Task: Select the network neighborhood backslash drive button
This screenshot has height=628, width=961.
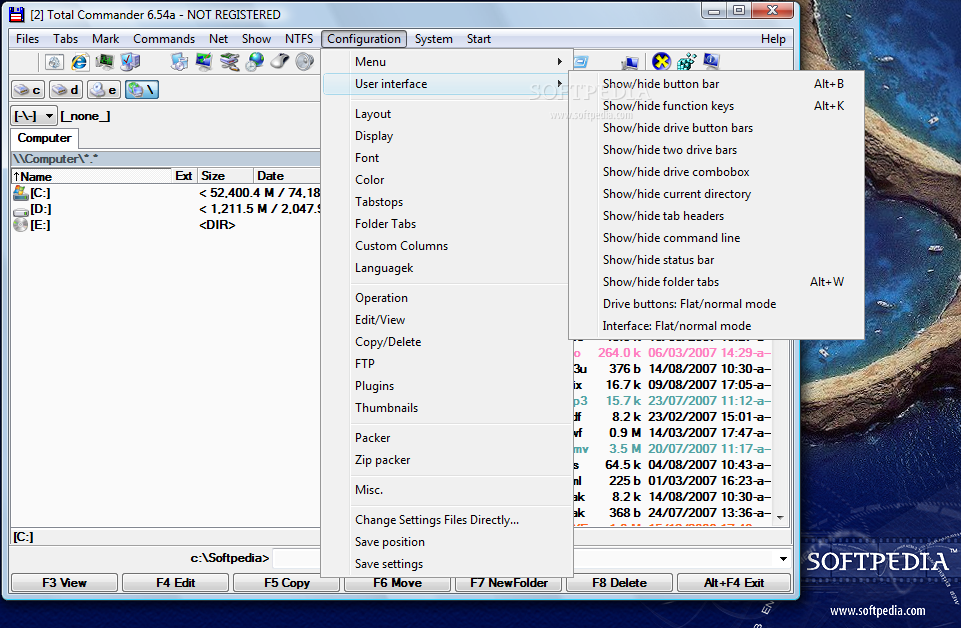Action: point(142,90)
